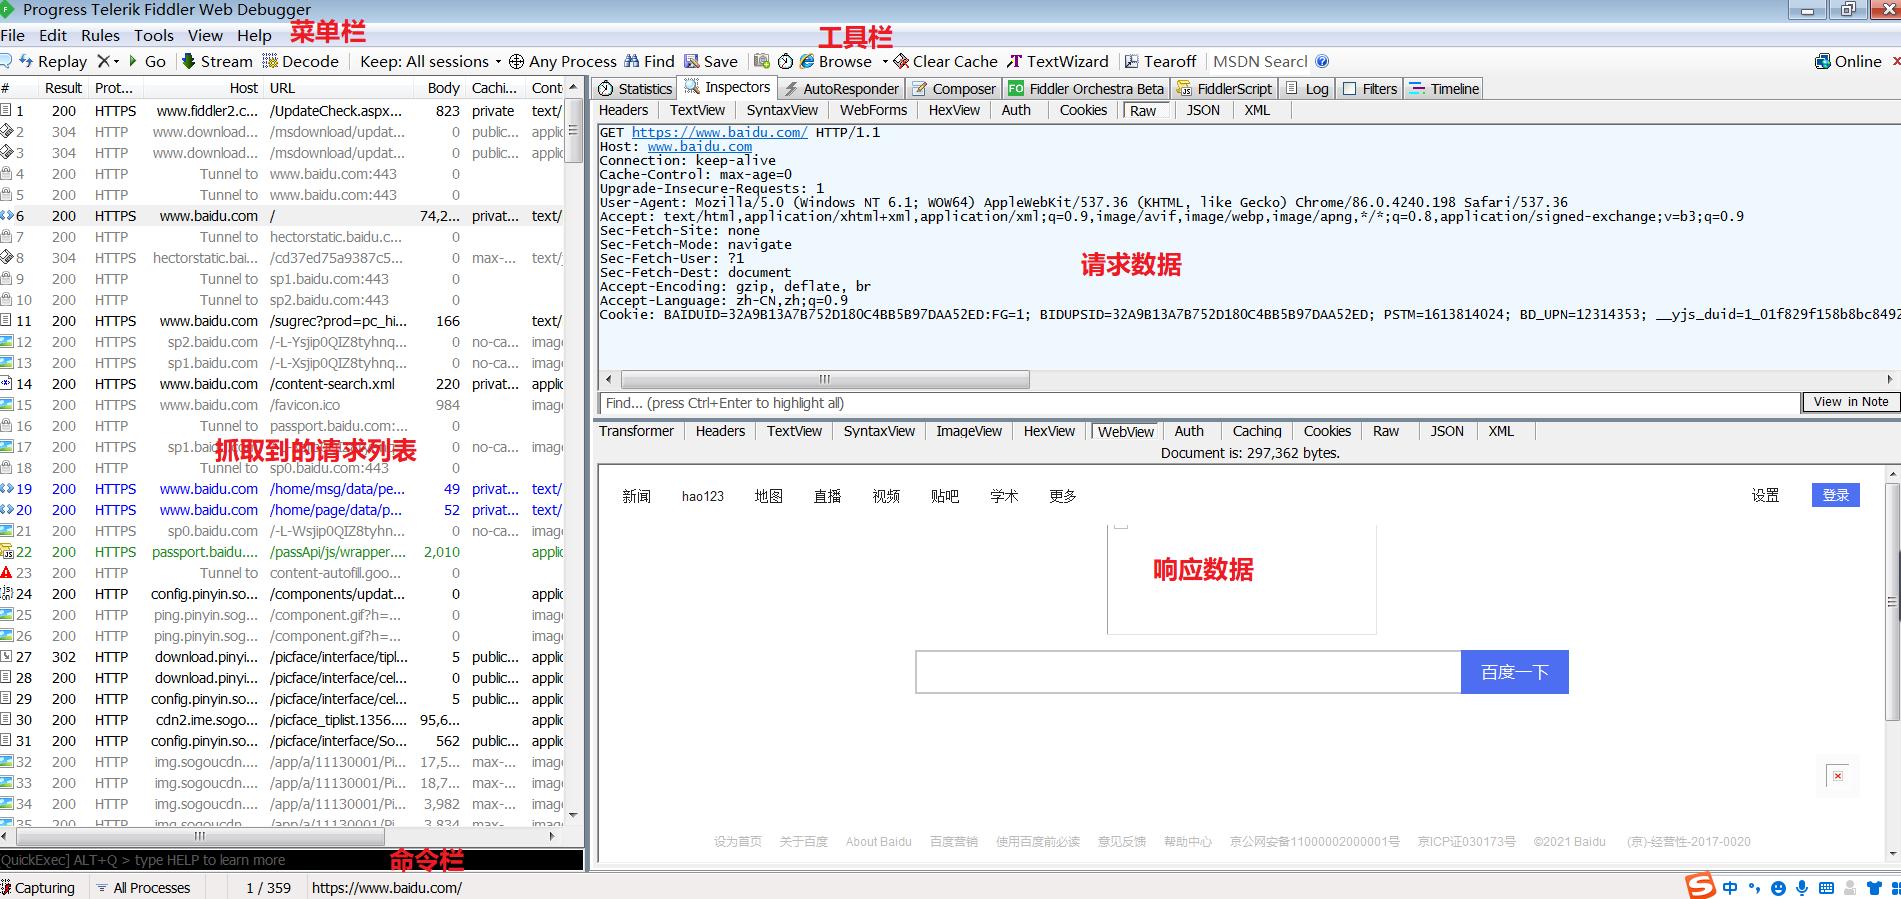Image resolution: width=1901 pixels, height=899 pixels.
Task: Click the View in Notepad button
Action: click(x=1850, y=402)
